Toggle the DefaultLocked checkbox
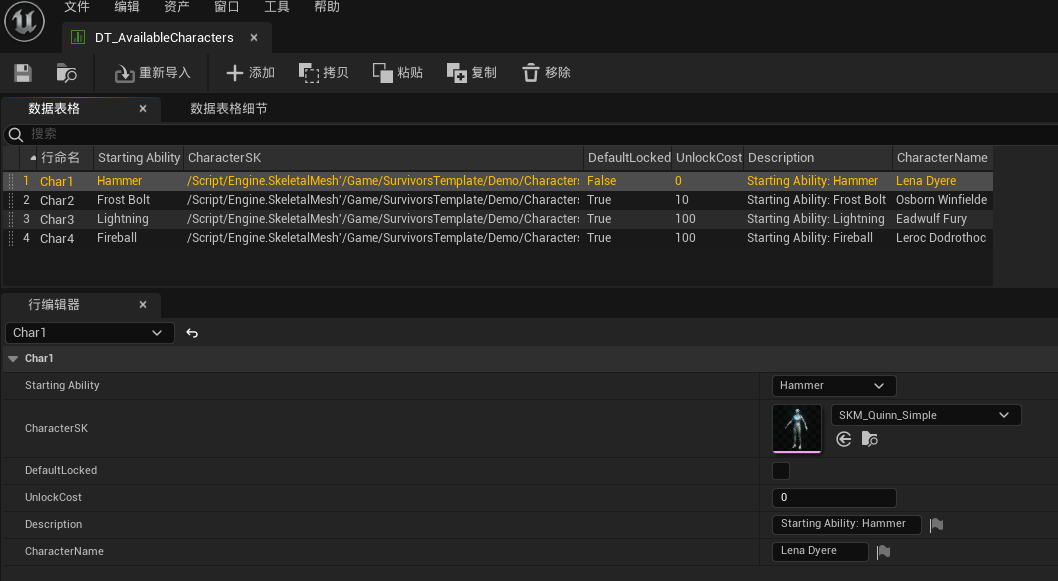 coord(781,471)
